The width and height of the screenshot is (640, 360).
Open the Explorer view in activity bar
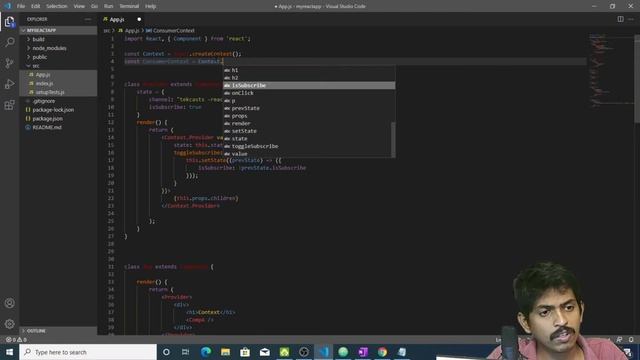(9, 22)
